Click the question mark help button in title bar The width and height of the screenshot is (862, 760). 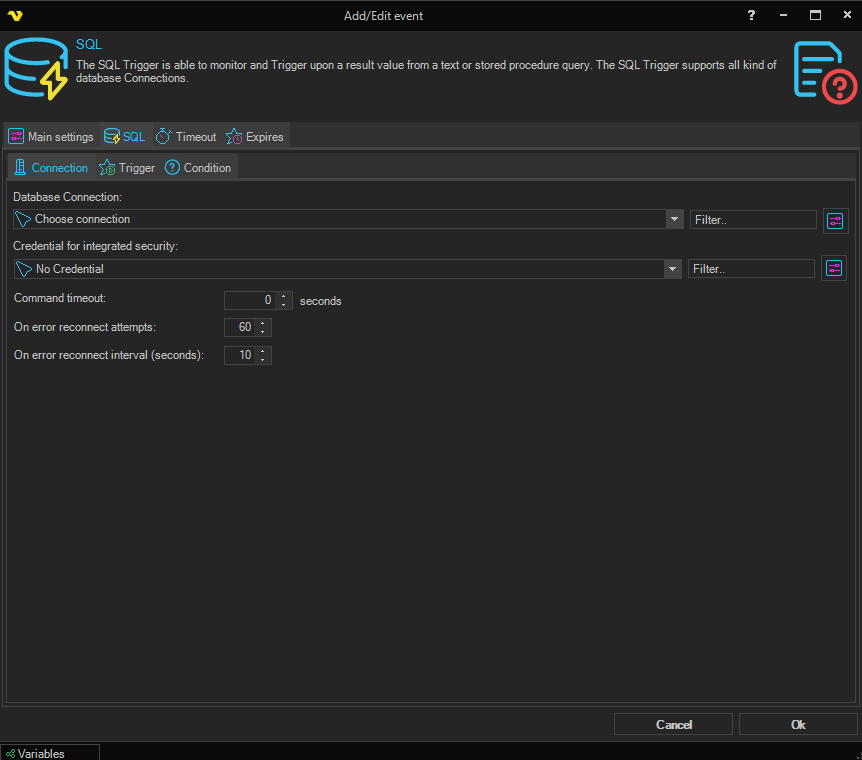pos(751,15)
